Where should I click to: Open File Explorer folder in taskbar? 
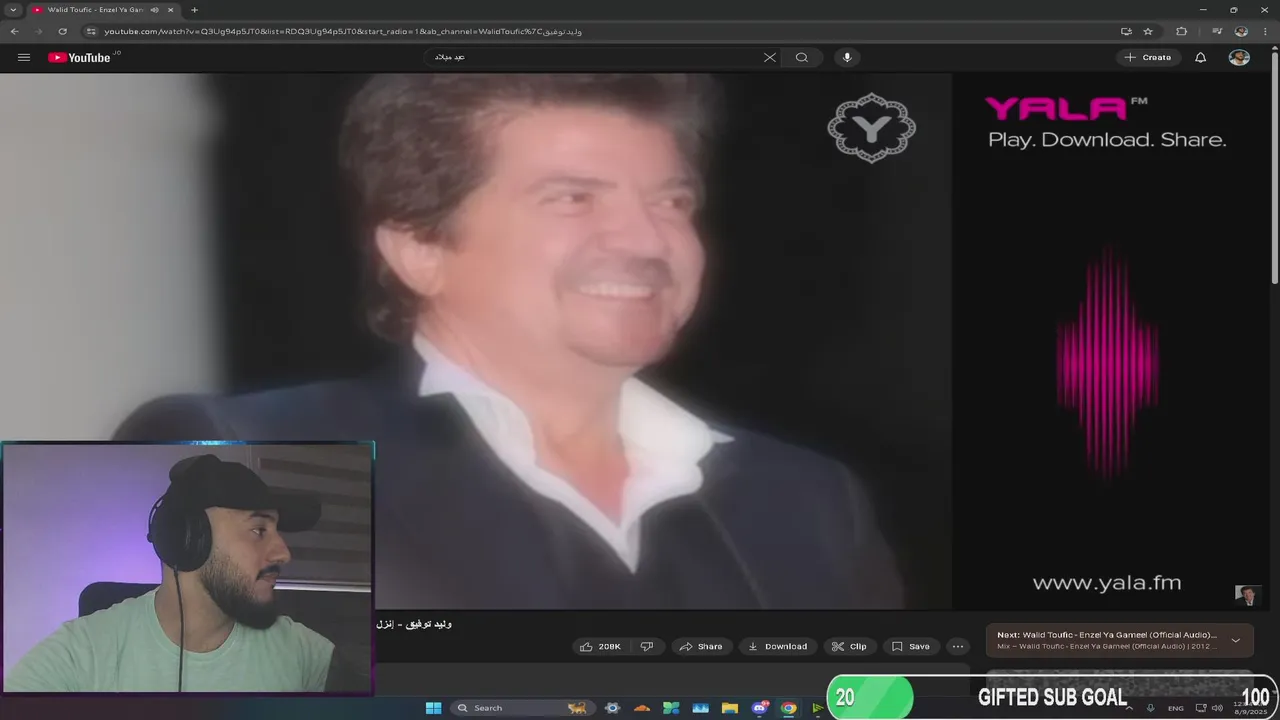pyautogui.click(x=730, y=708)
